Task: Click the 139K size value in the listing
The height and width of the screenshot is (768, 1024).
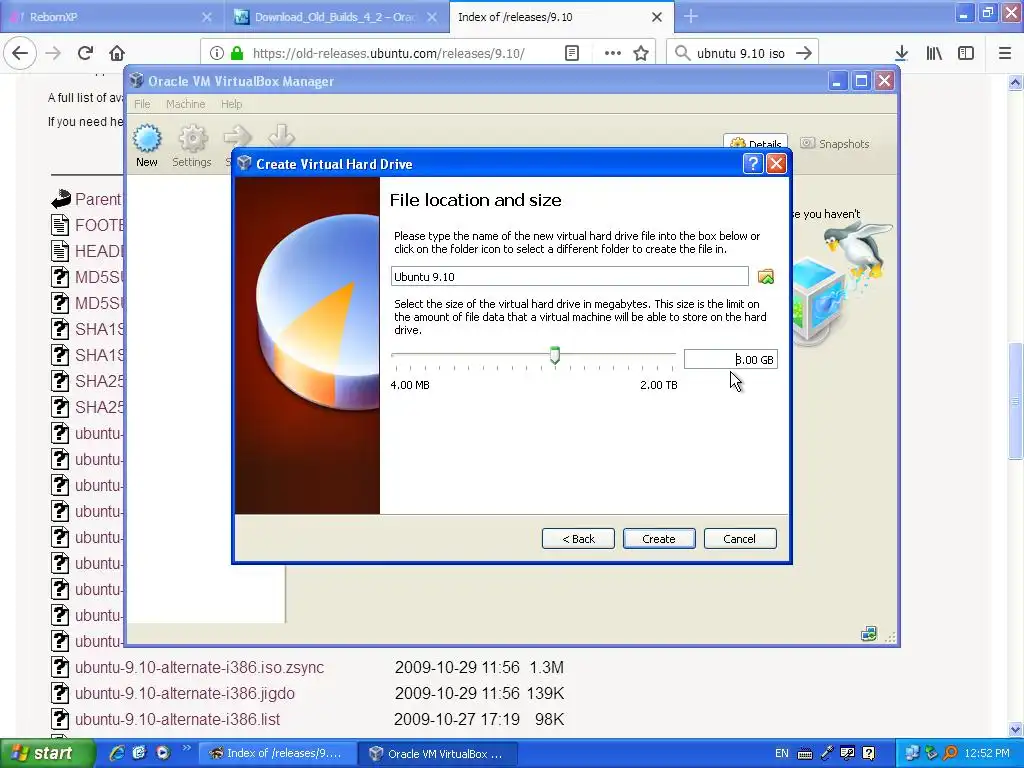Action: [545, 694]
